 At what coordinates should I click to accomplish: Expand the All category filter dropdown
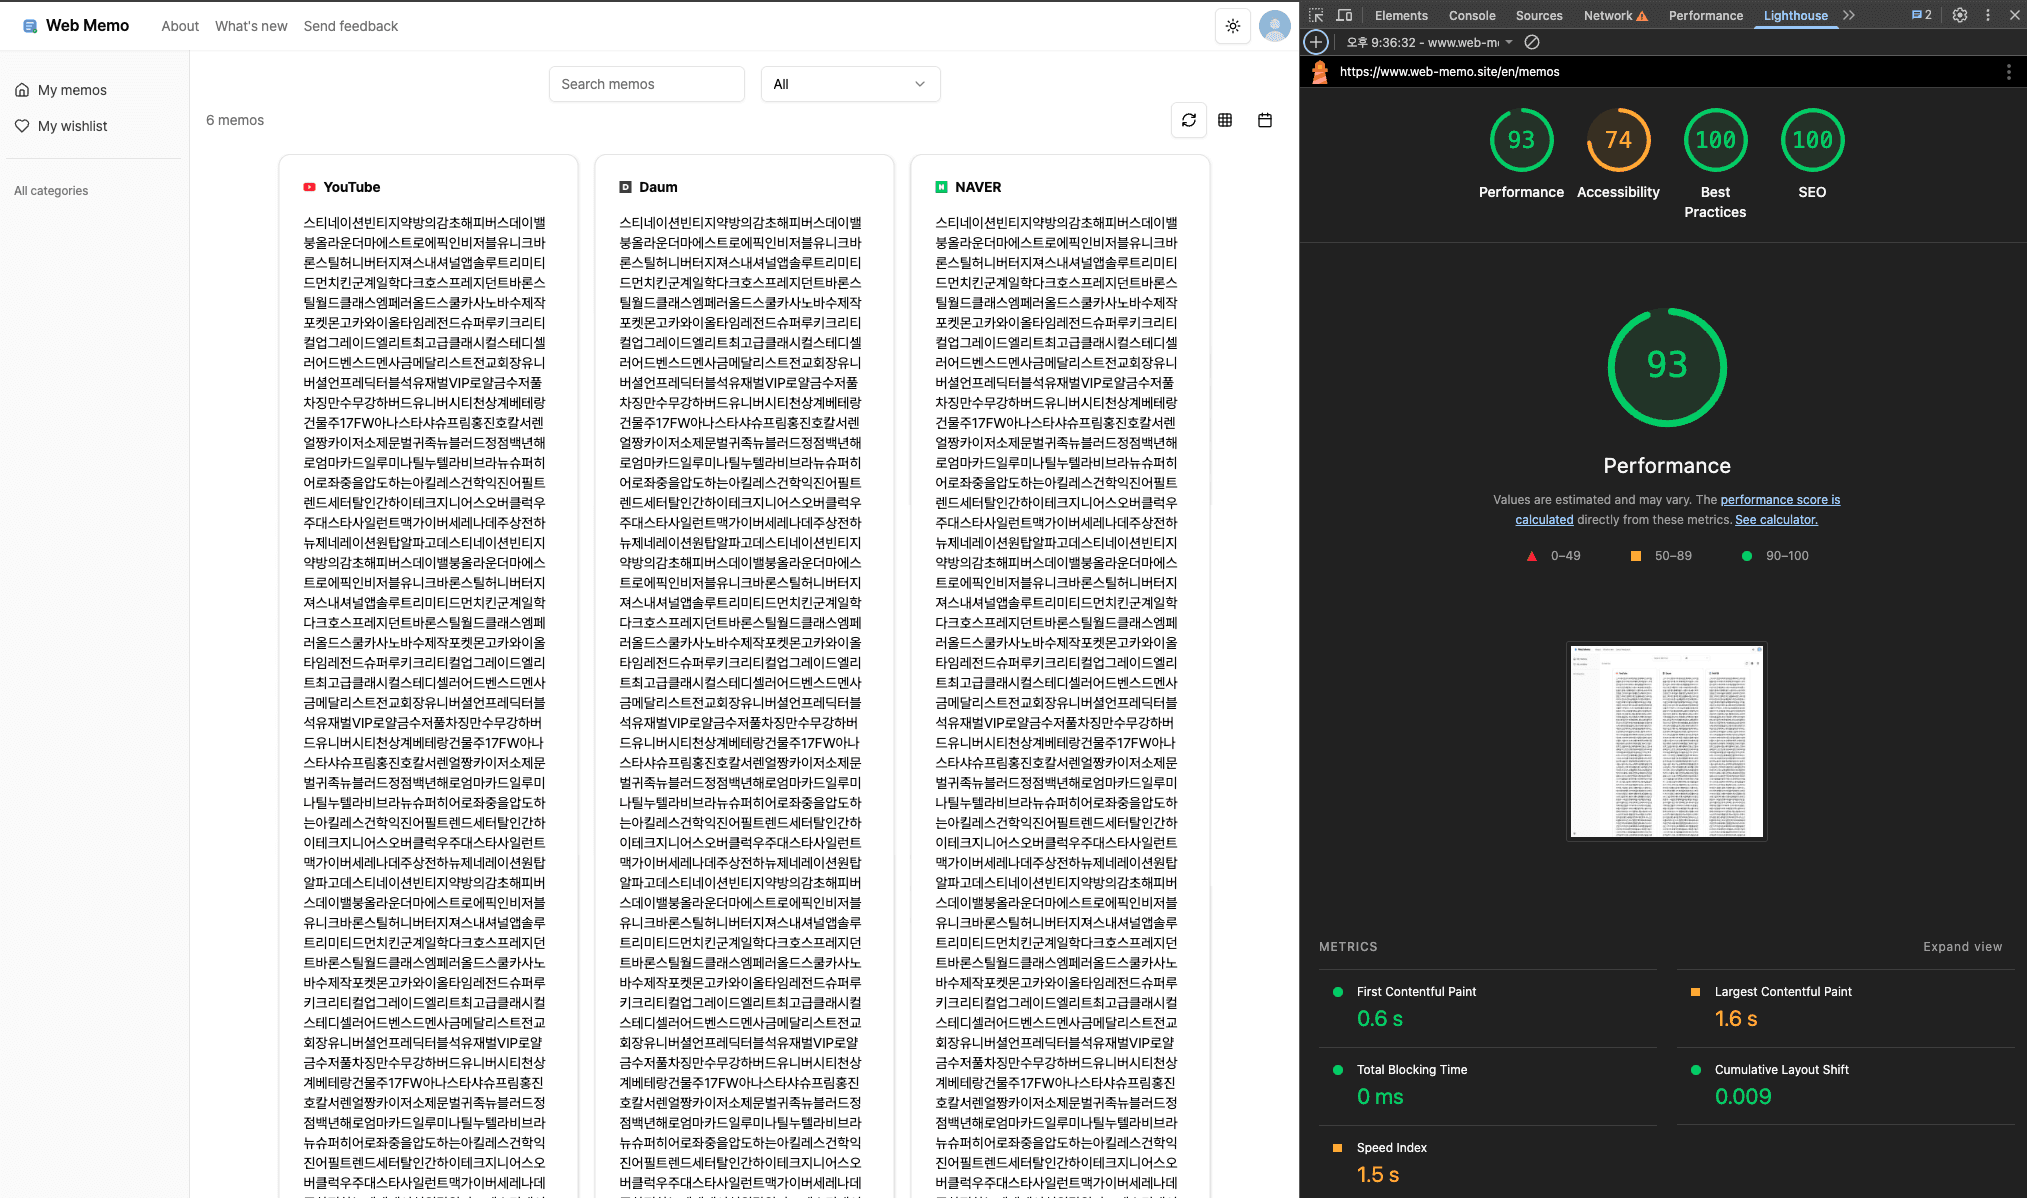click(850, 84)
